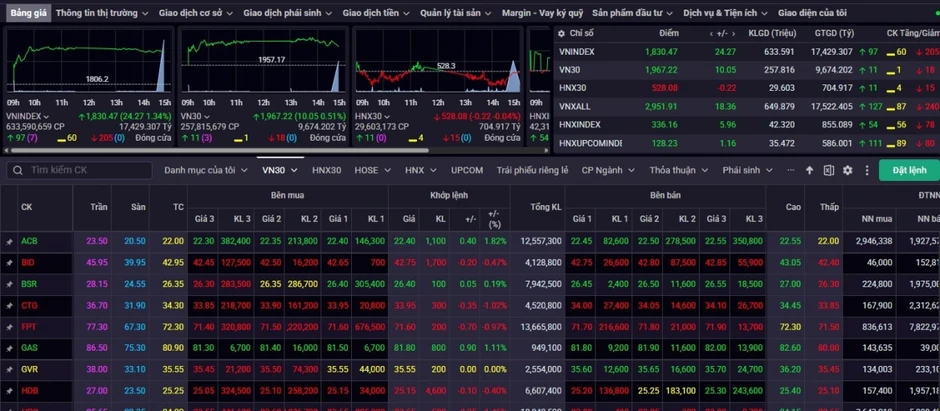Expand the Quản lý tài sản menu
Screen dimensions: 940x411
(x=456, y=13)
